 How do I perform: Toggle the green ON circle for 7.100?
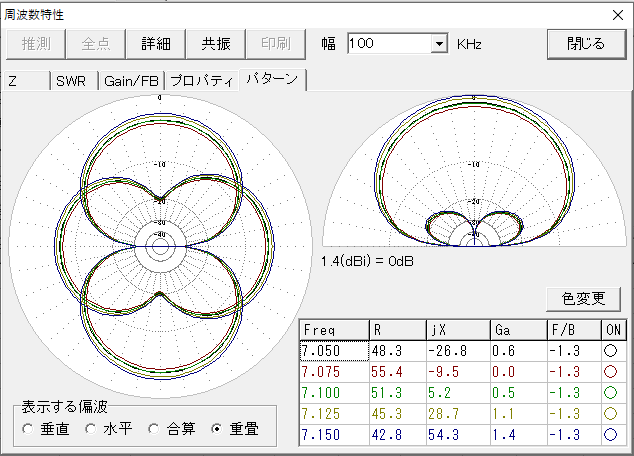(x=611, y=393)
